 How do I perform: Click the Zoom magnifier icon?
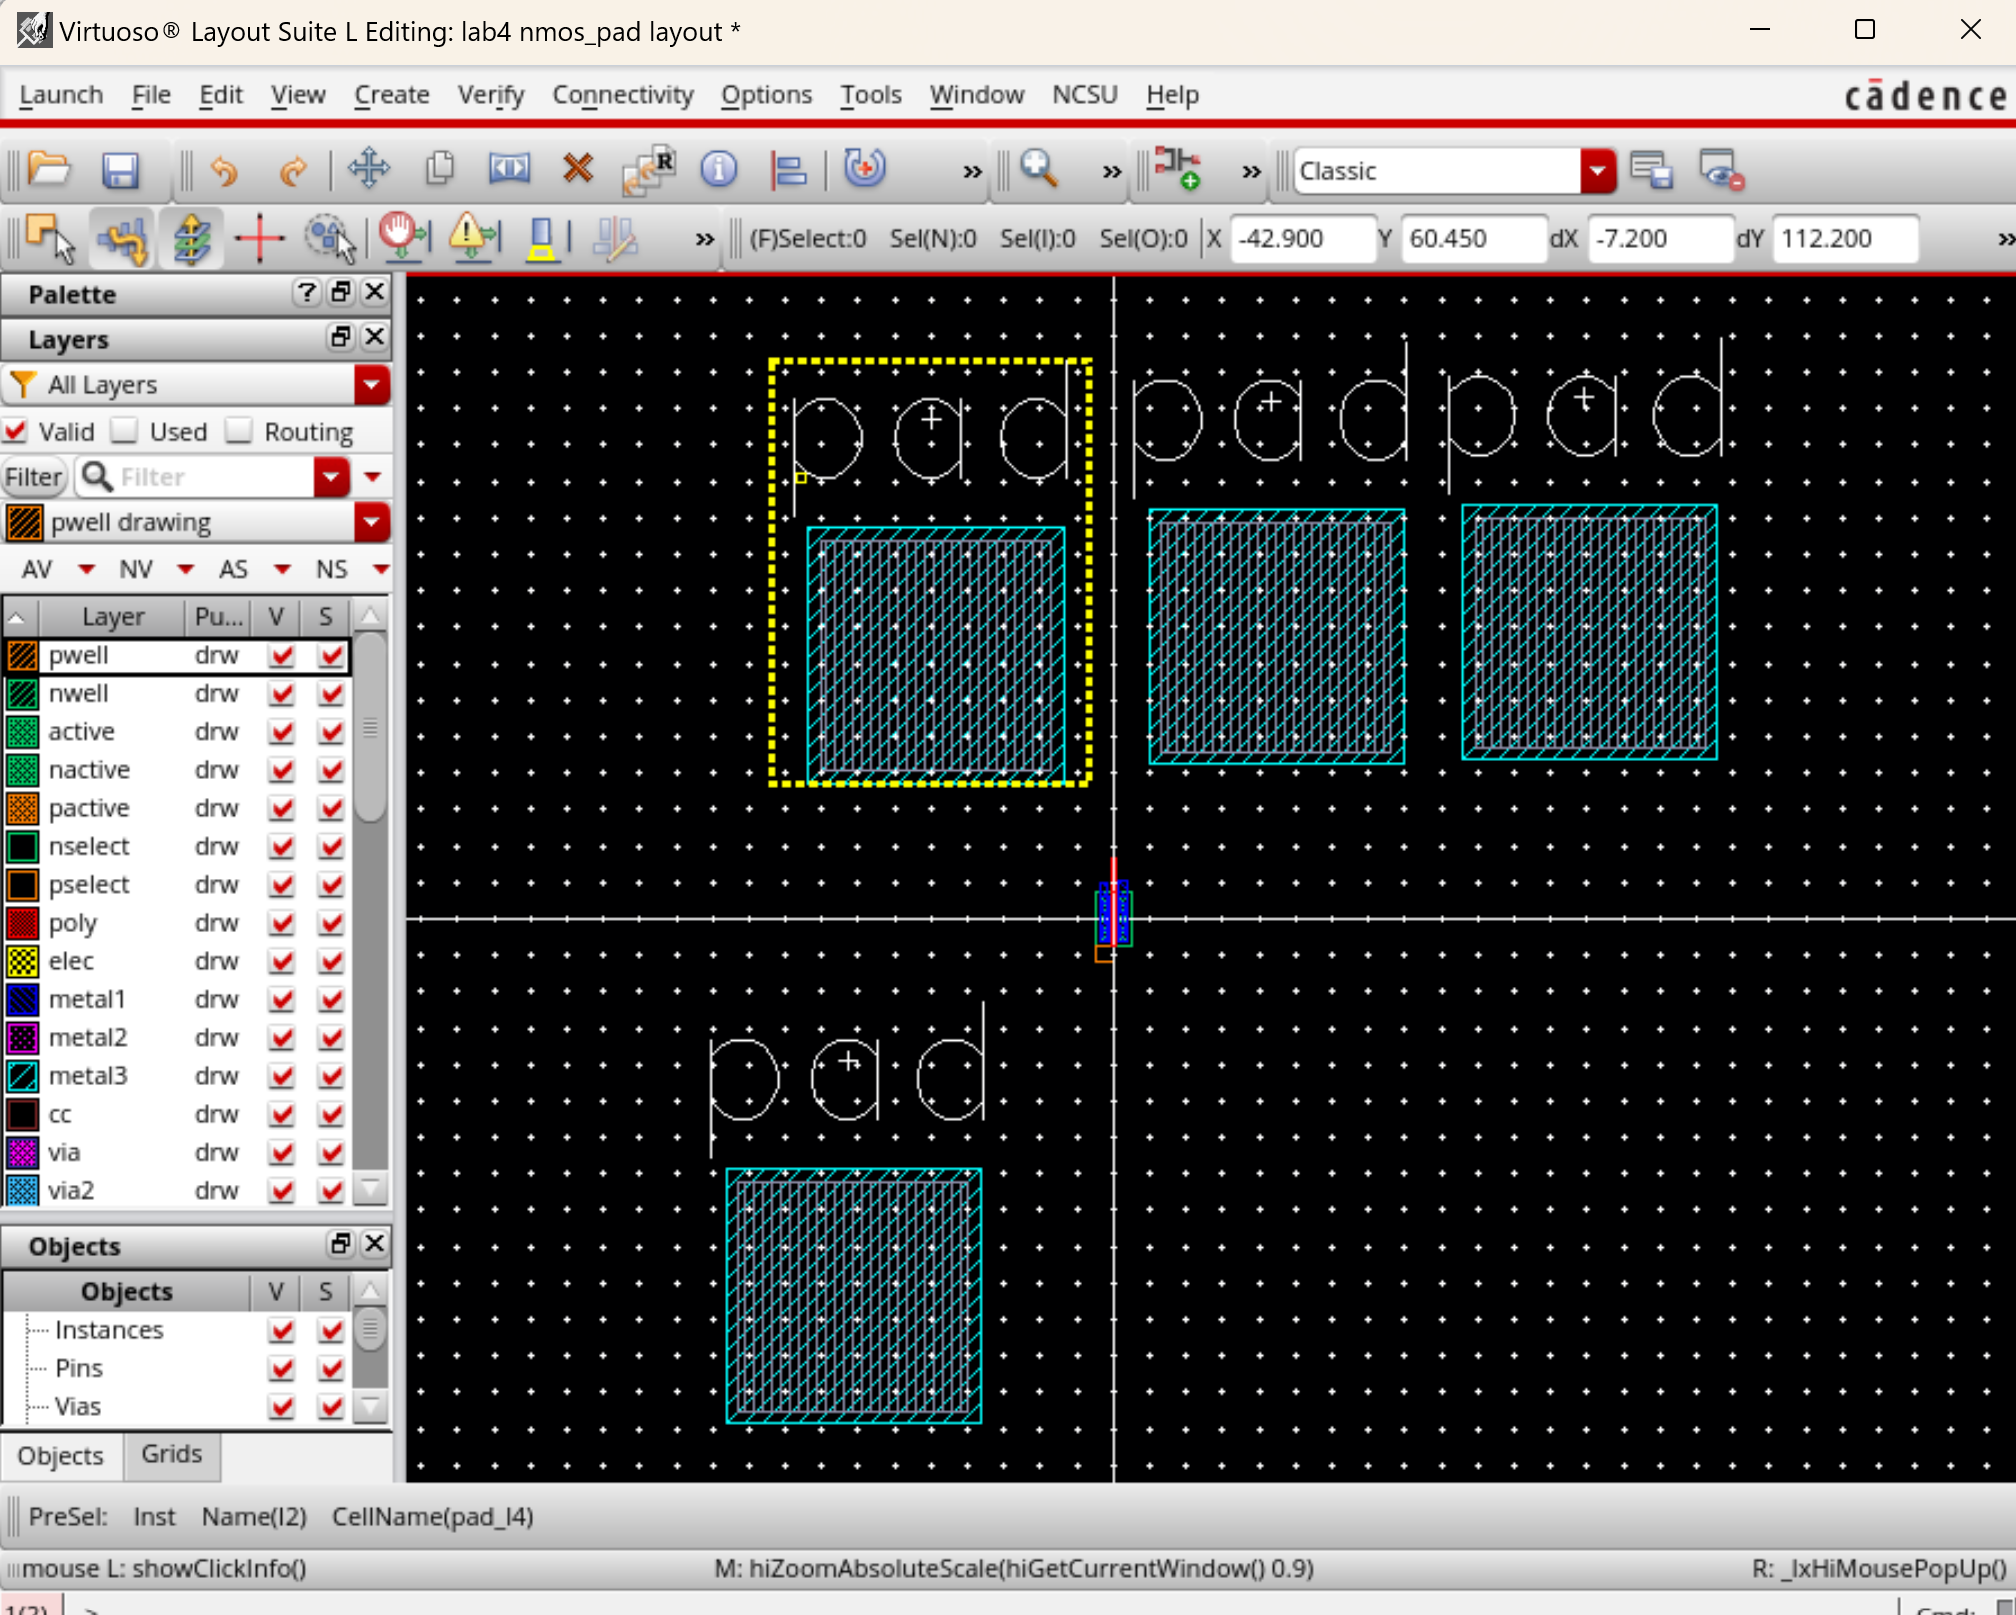click(x=1038, y=169)
